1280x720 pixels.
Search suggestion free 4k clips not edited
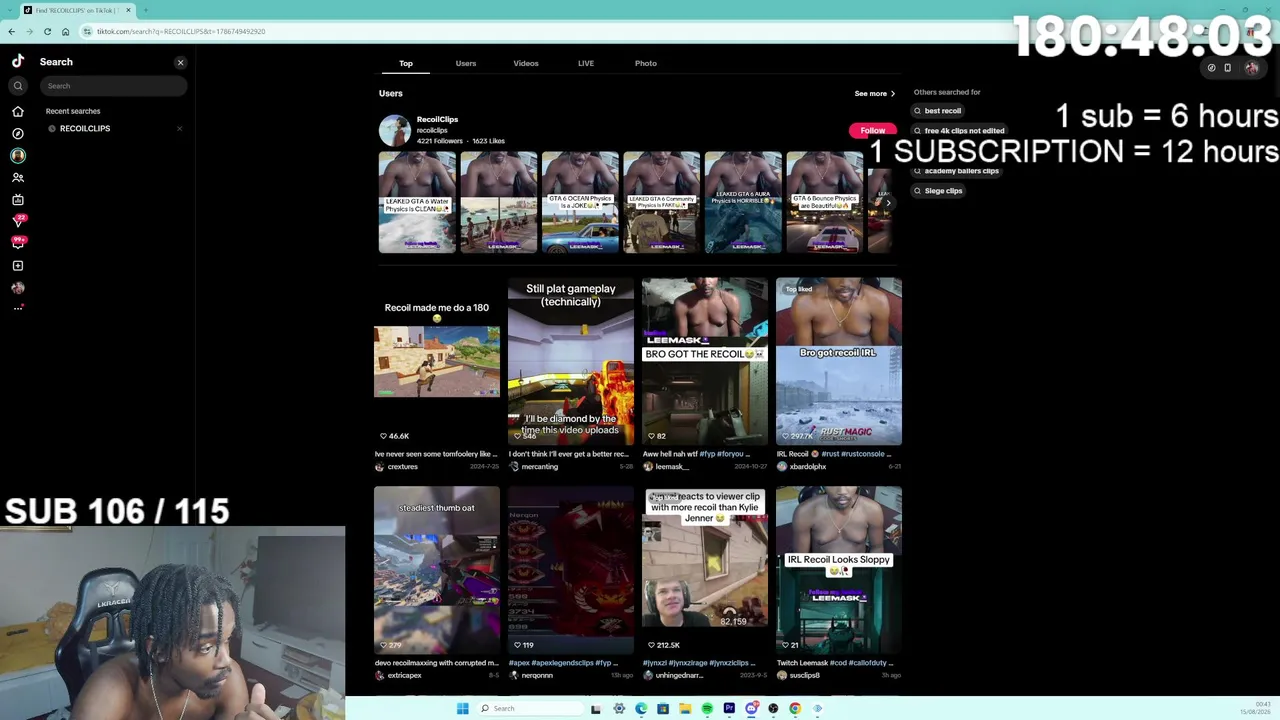pyautogui.click(x=960, y=131)
